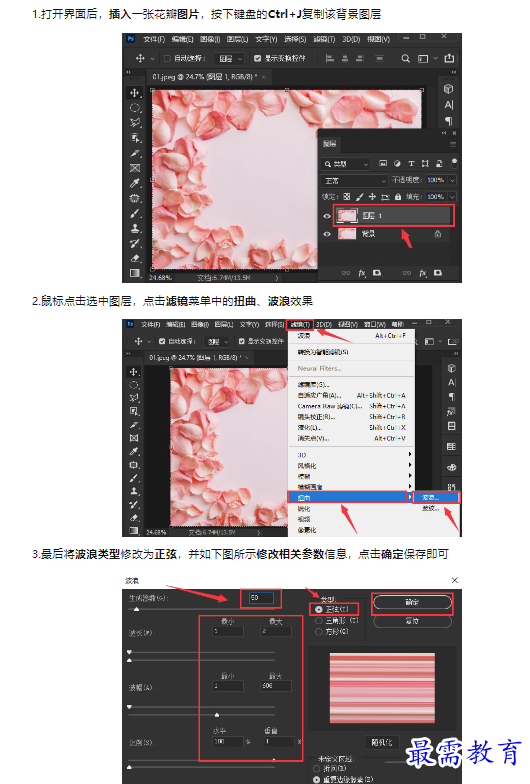Open the 图层 dropdown in step 1 options bar
The image size is (530, 784).
click(229, 59)
